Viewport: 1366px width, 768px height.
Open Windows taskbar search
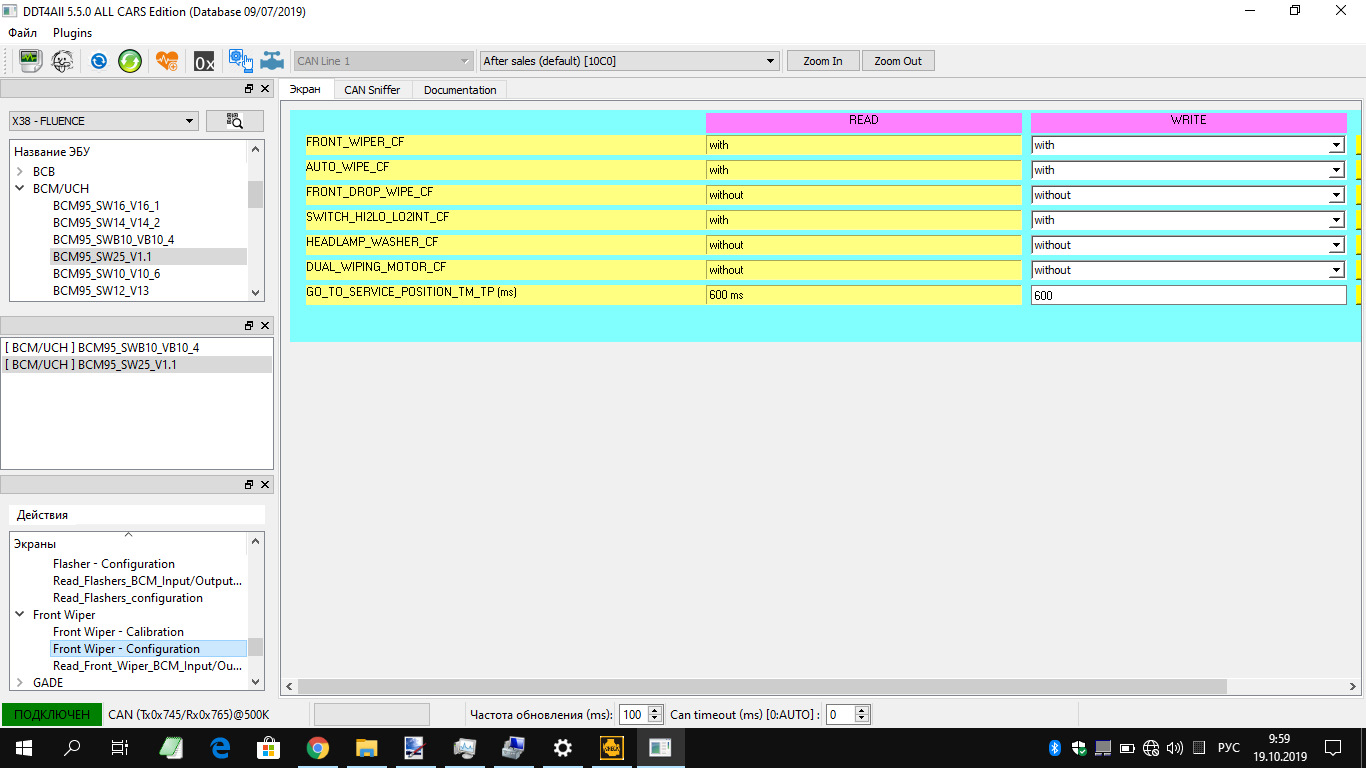(72, 748)
